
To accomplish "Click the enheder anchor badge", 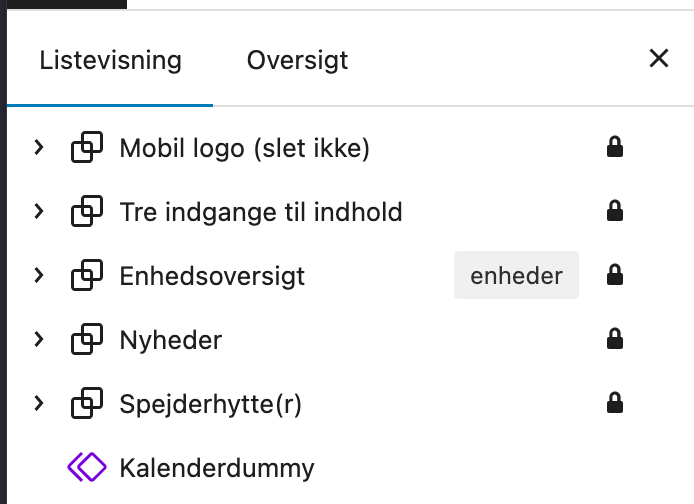I will coord(516,276).
